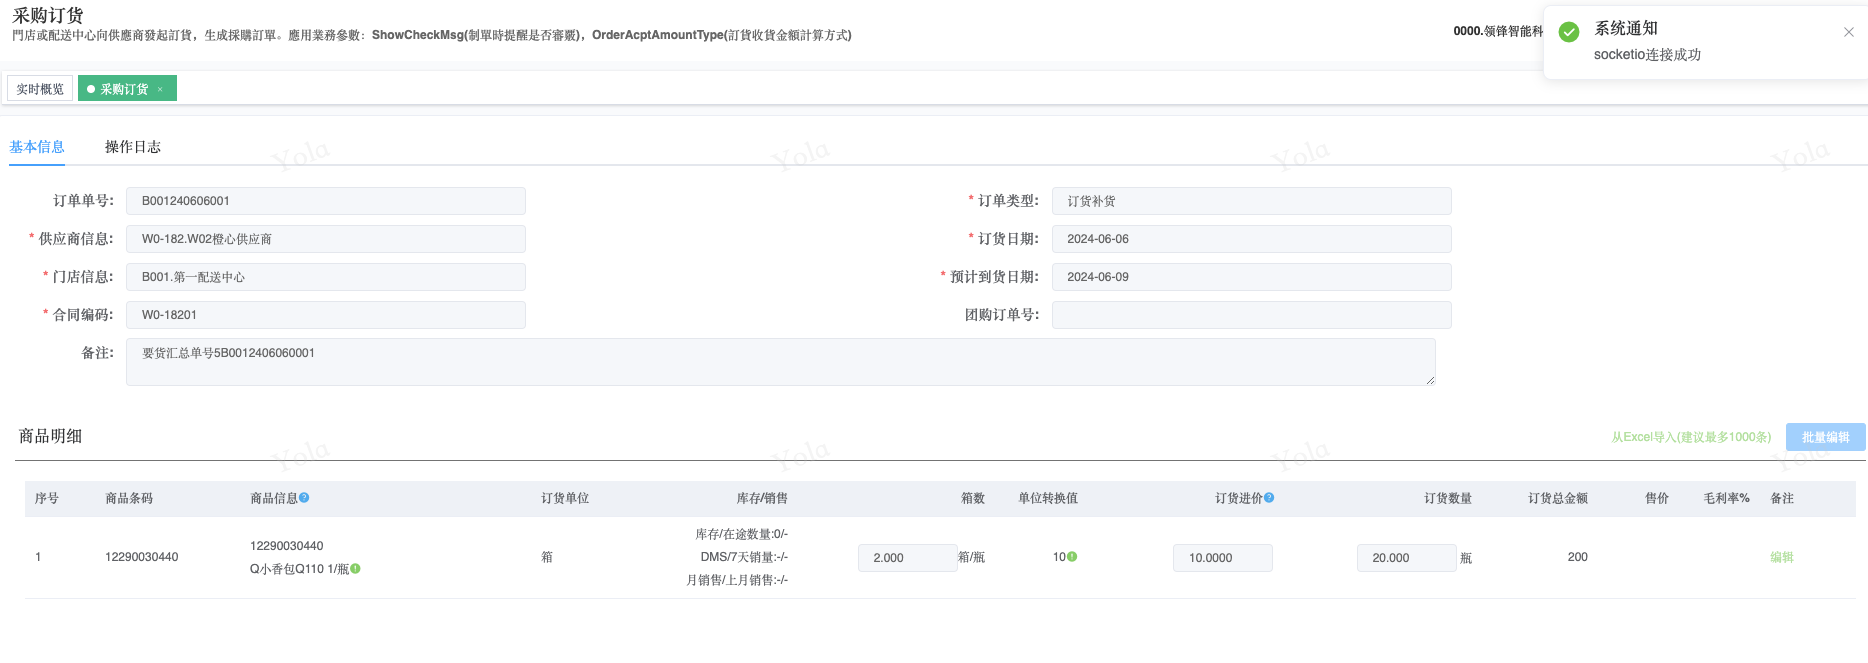Image resolution: width=1868 pixels, height=663 pixels.
Task: Close the 系统通知 notification popup
Action: 1849,32
